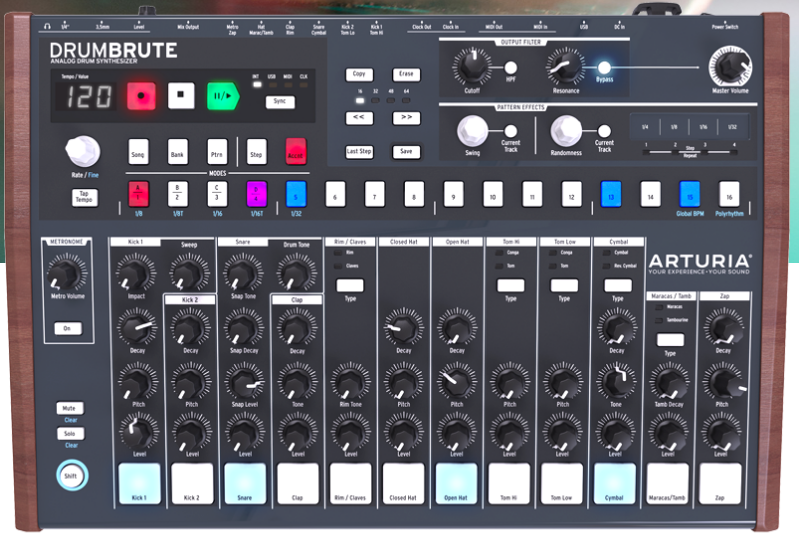
Task: Click the Solo button
Action: pyautogui.click(x=70, y=433)
